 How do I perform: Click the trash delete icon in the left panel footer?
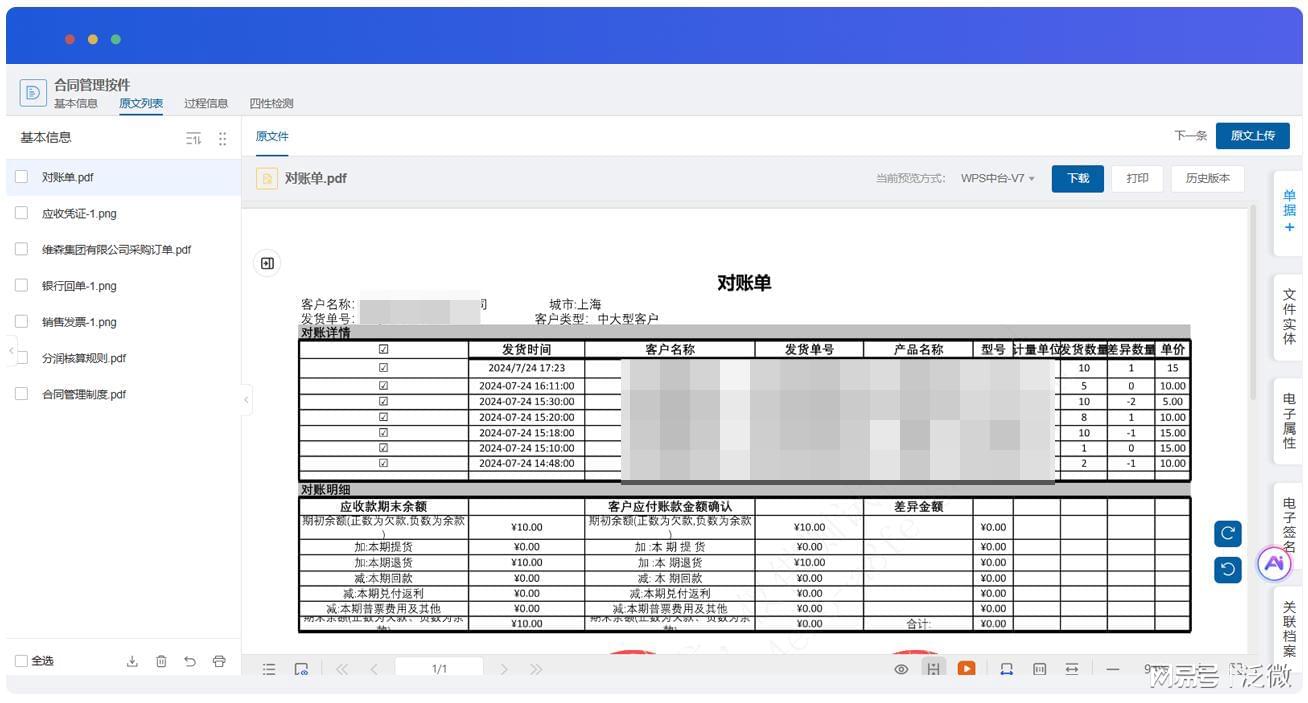point(161,661)
